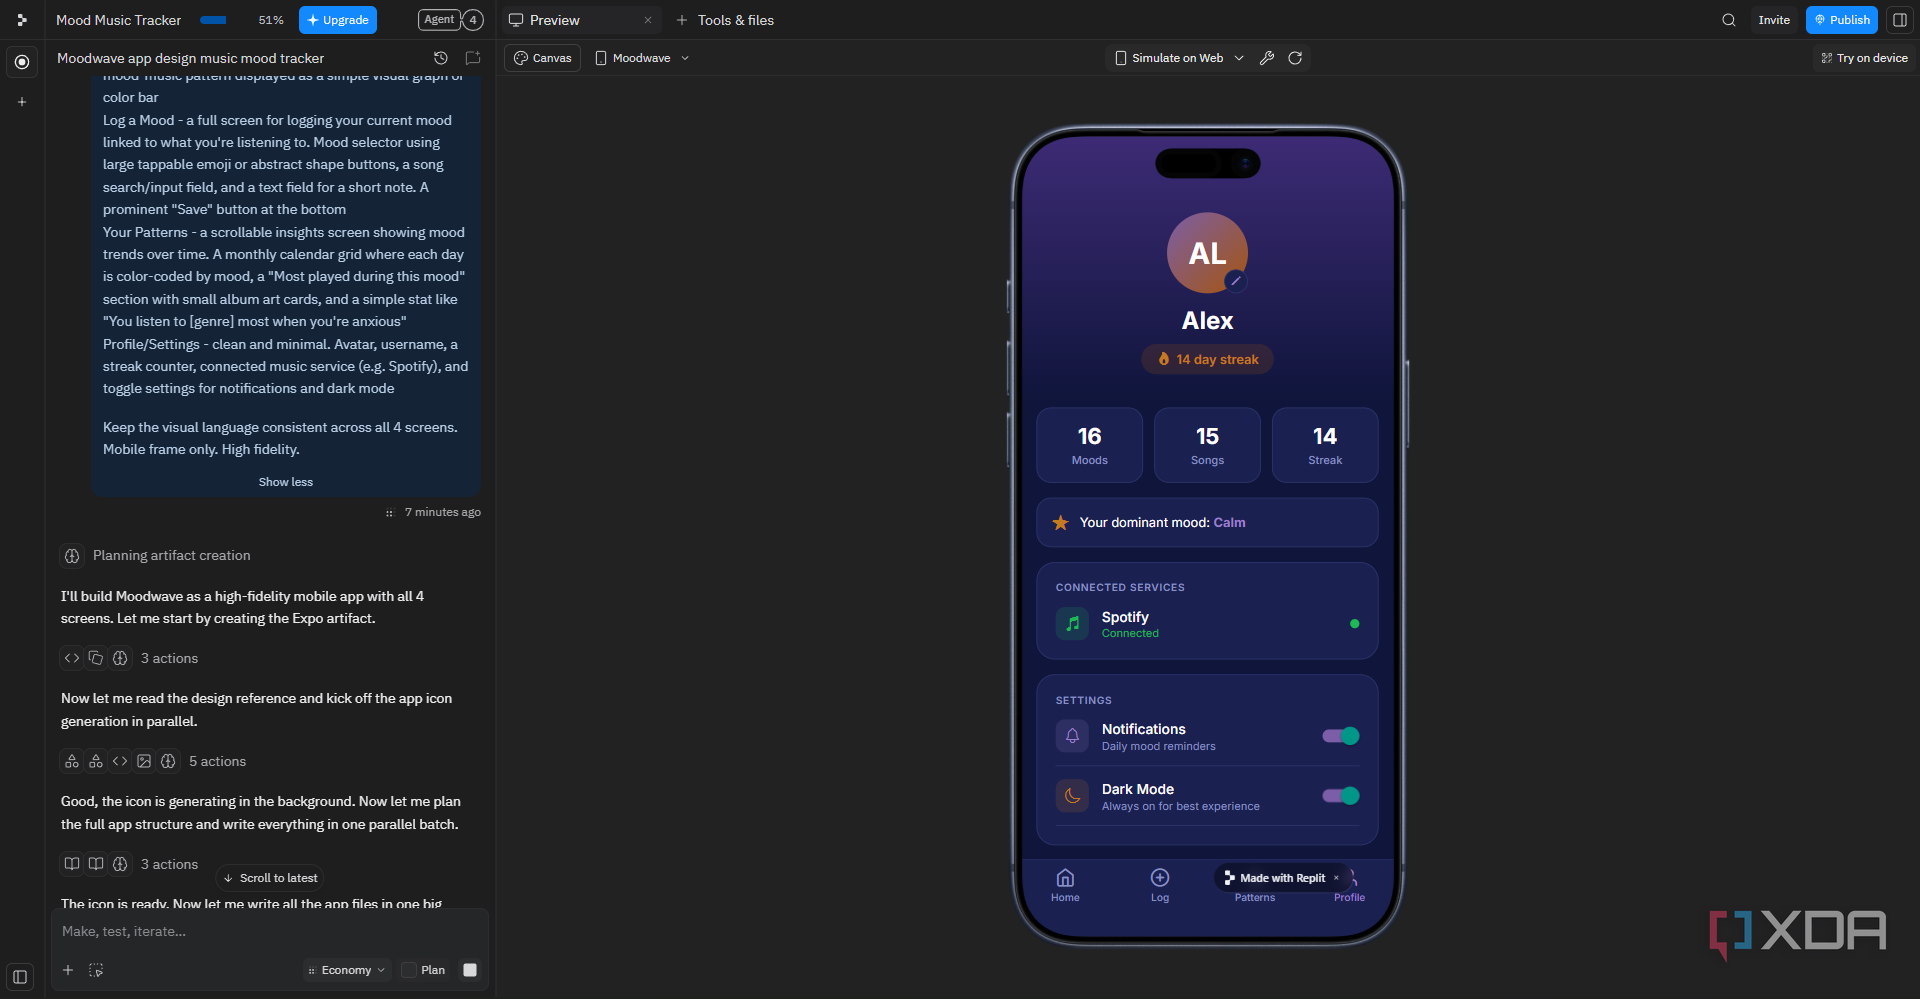Click the chat input field
The image size is (1920, 999).
[x=270, y=931]
